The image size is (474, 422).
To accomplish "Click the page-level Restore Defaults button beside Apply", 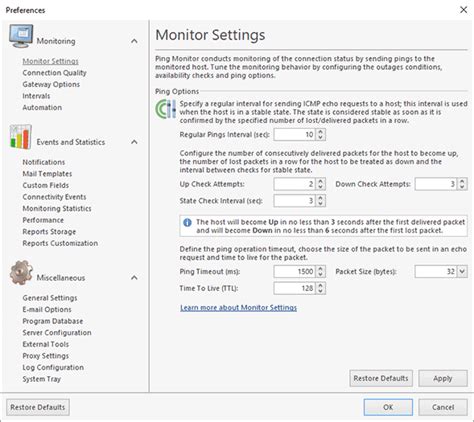I will (x=381, y=378).
